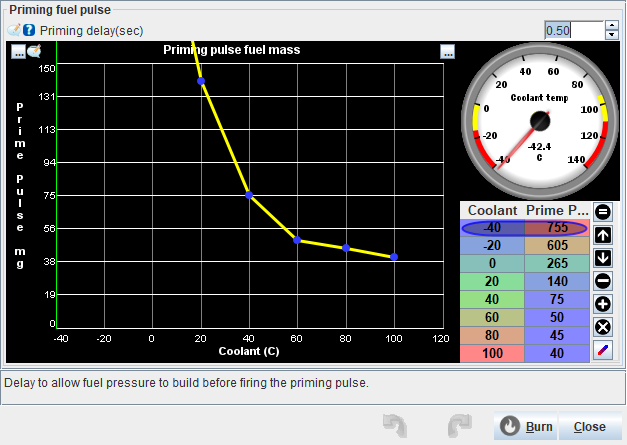Click the Prime P... column header

557,210
